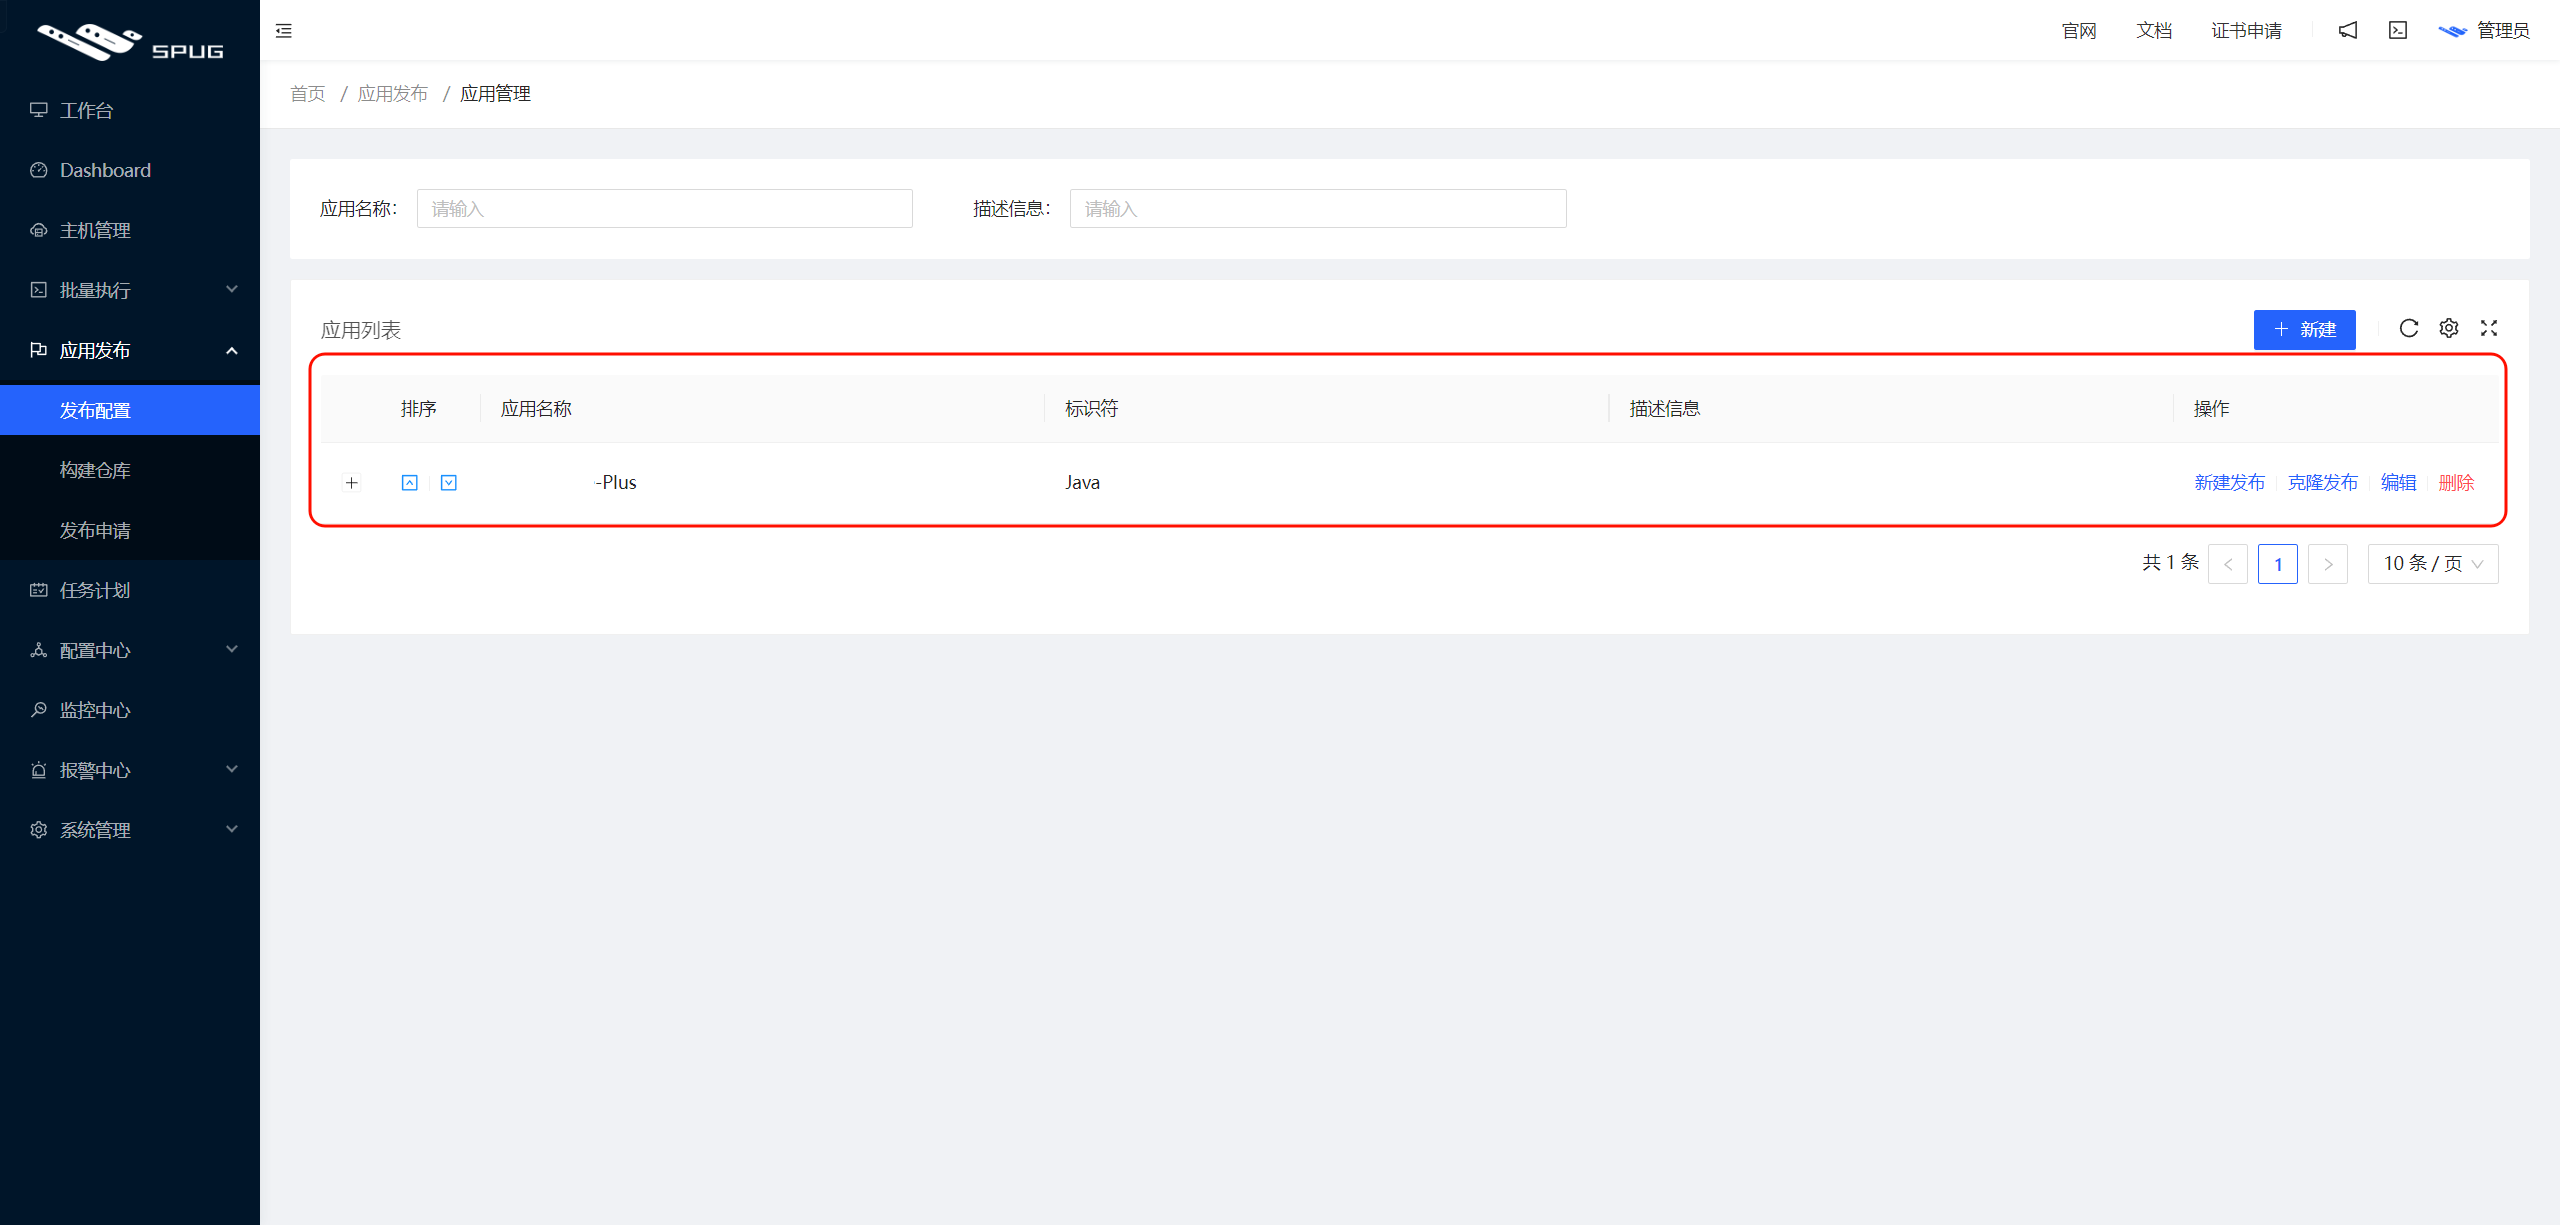Move the -Plus app down in order
Viewport: 2560px width, 1225px height.
pos(449,483)
